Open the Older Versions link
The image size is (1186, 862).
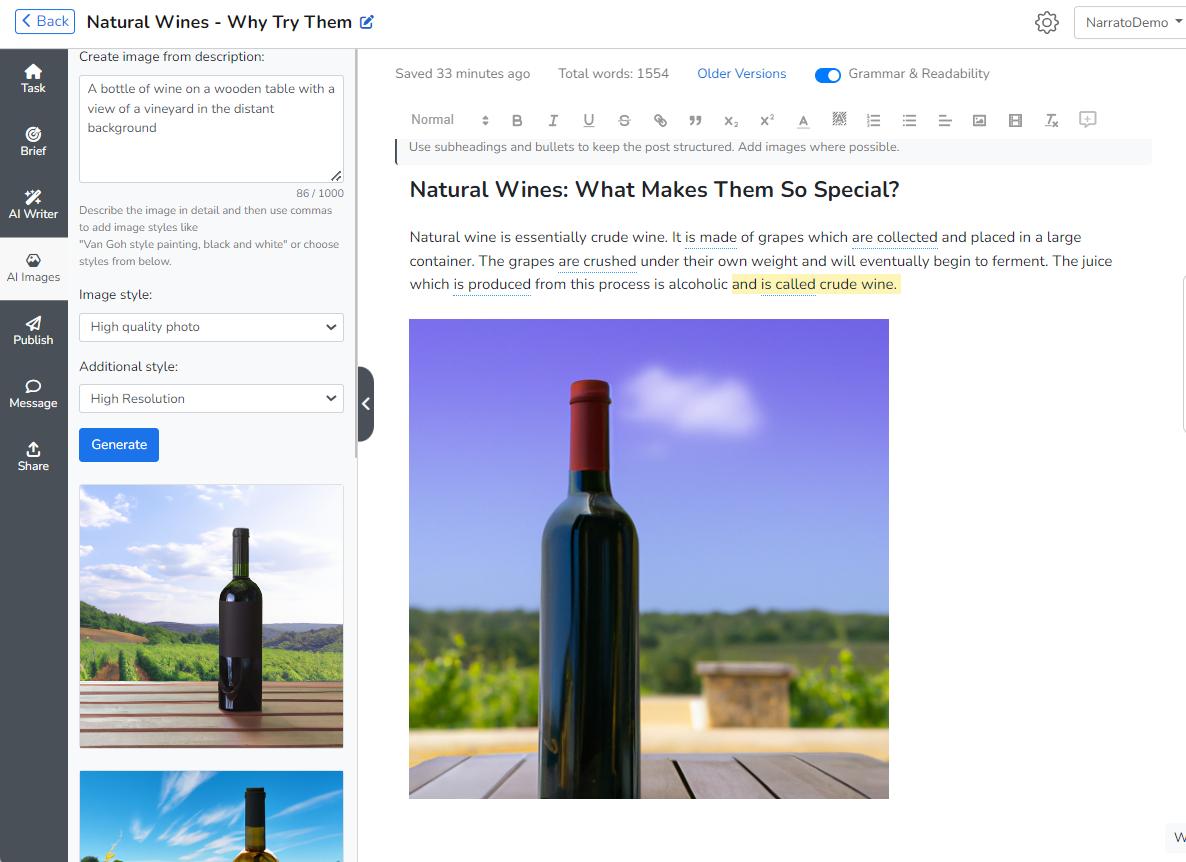point(741,73)
